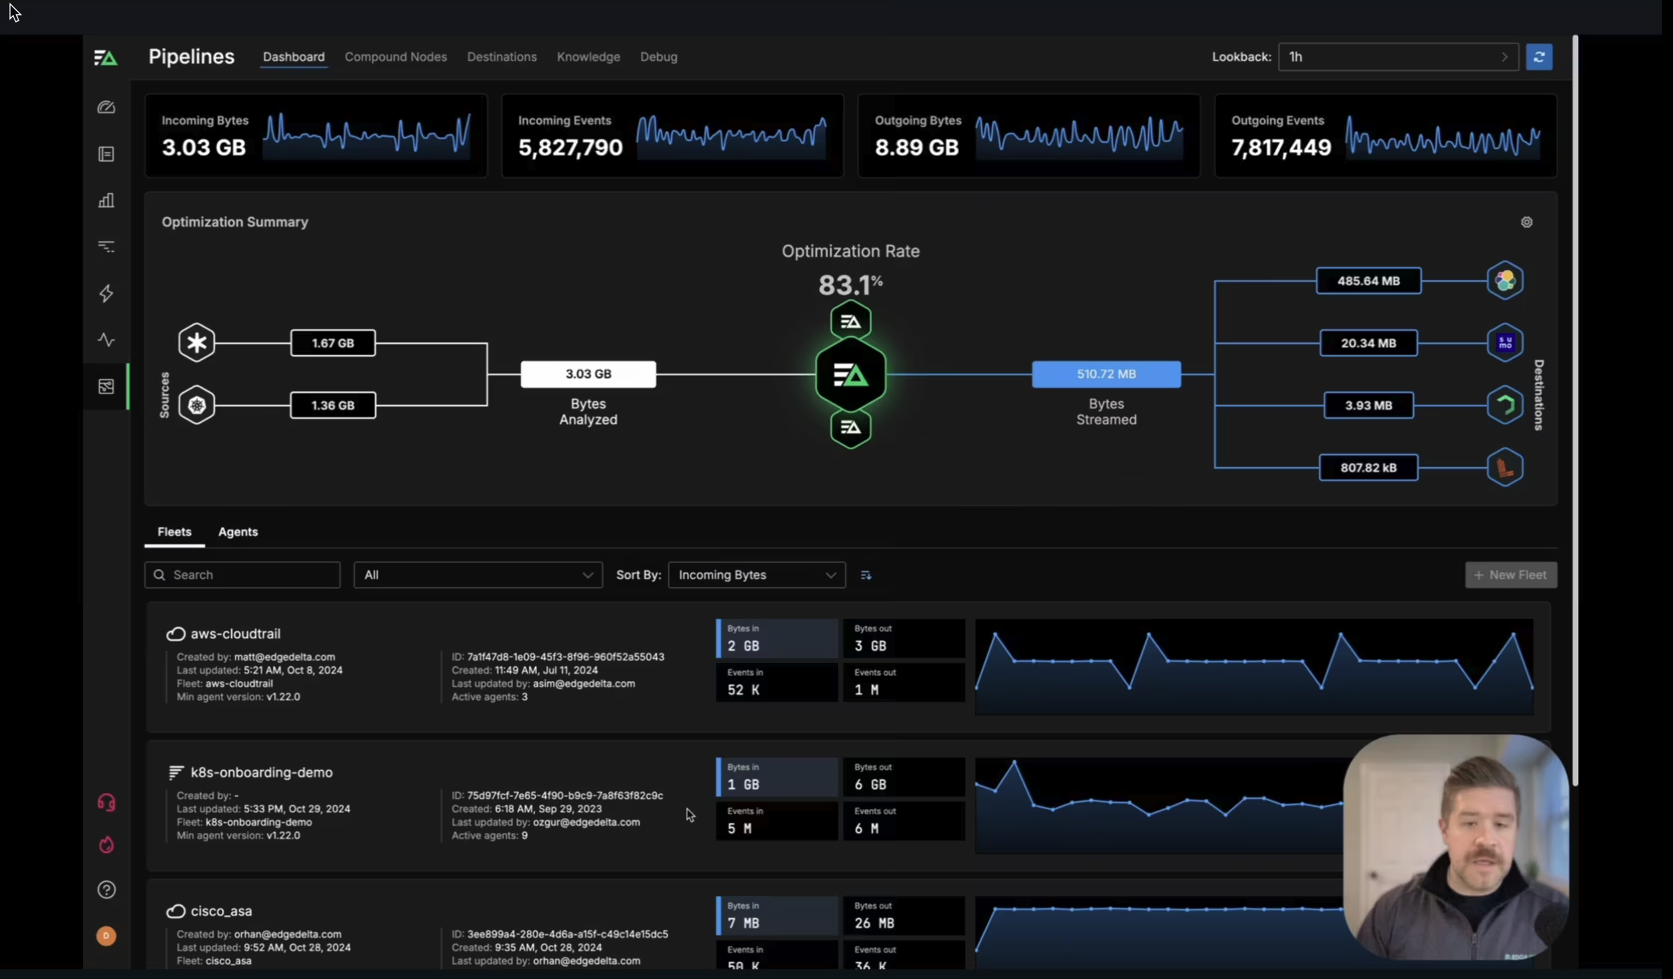Open the help question mark icon
This screenshot has width=1673, height=979.
105,889
